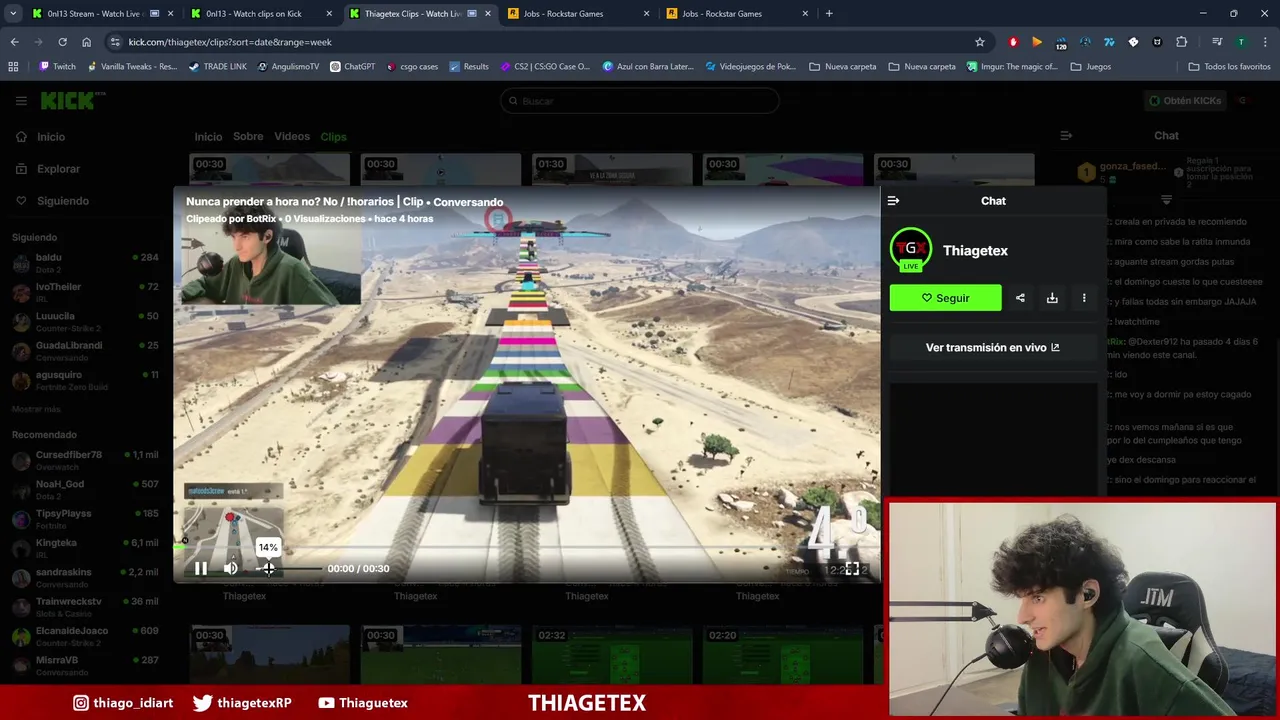Click Thiagetex TGX live avatar
Image resolution: width=1280 pixels, height=720 pixels.
tap(911, 250)
